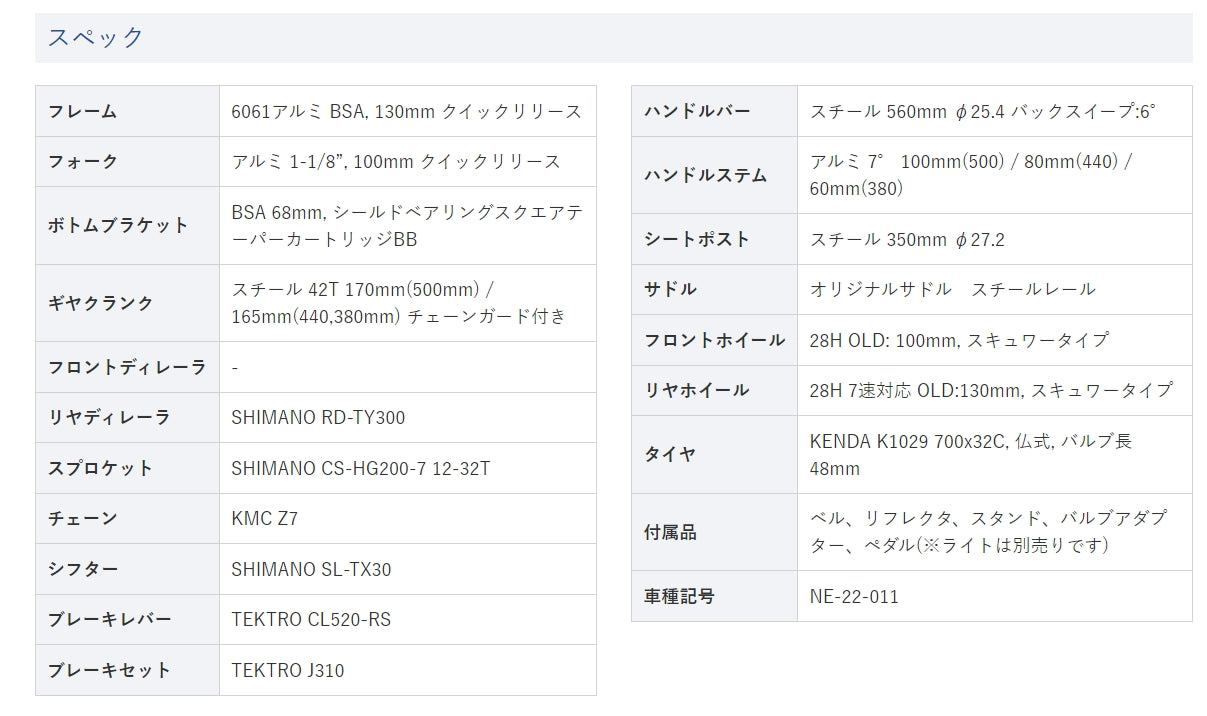
Task: Select the リヤホイール label cell
Action: [x=714, y=390]
